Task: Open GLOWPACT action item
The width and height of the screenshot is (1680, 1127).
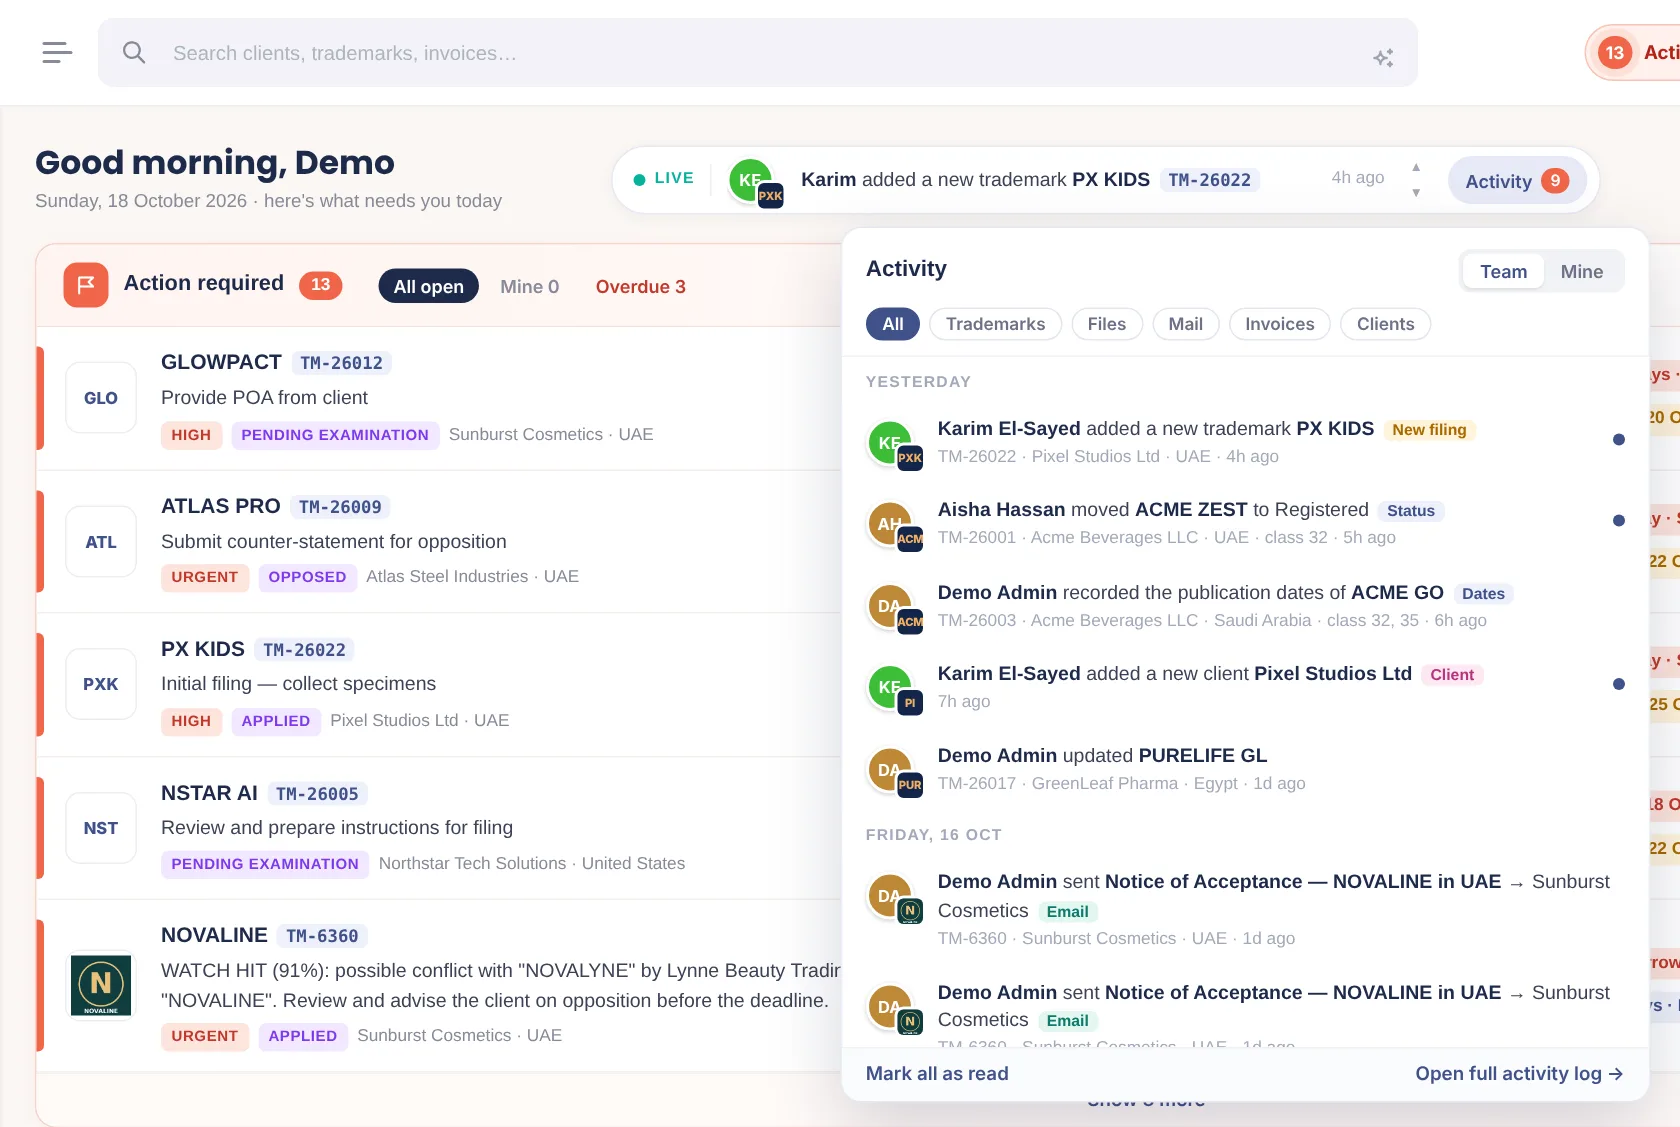Action: pos(438,398)
